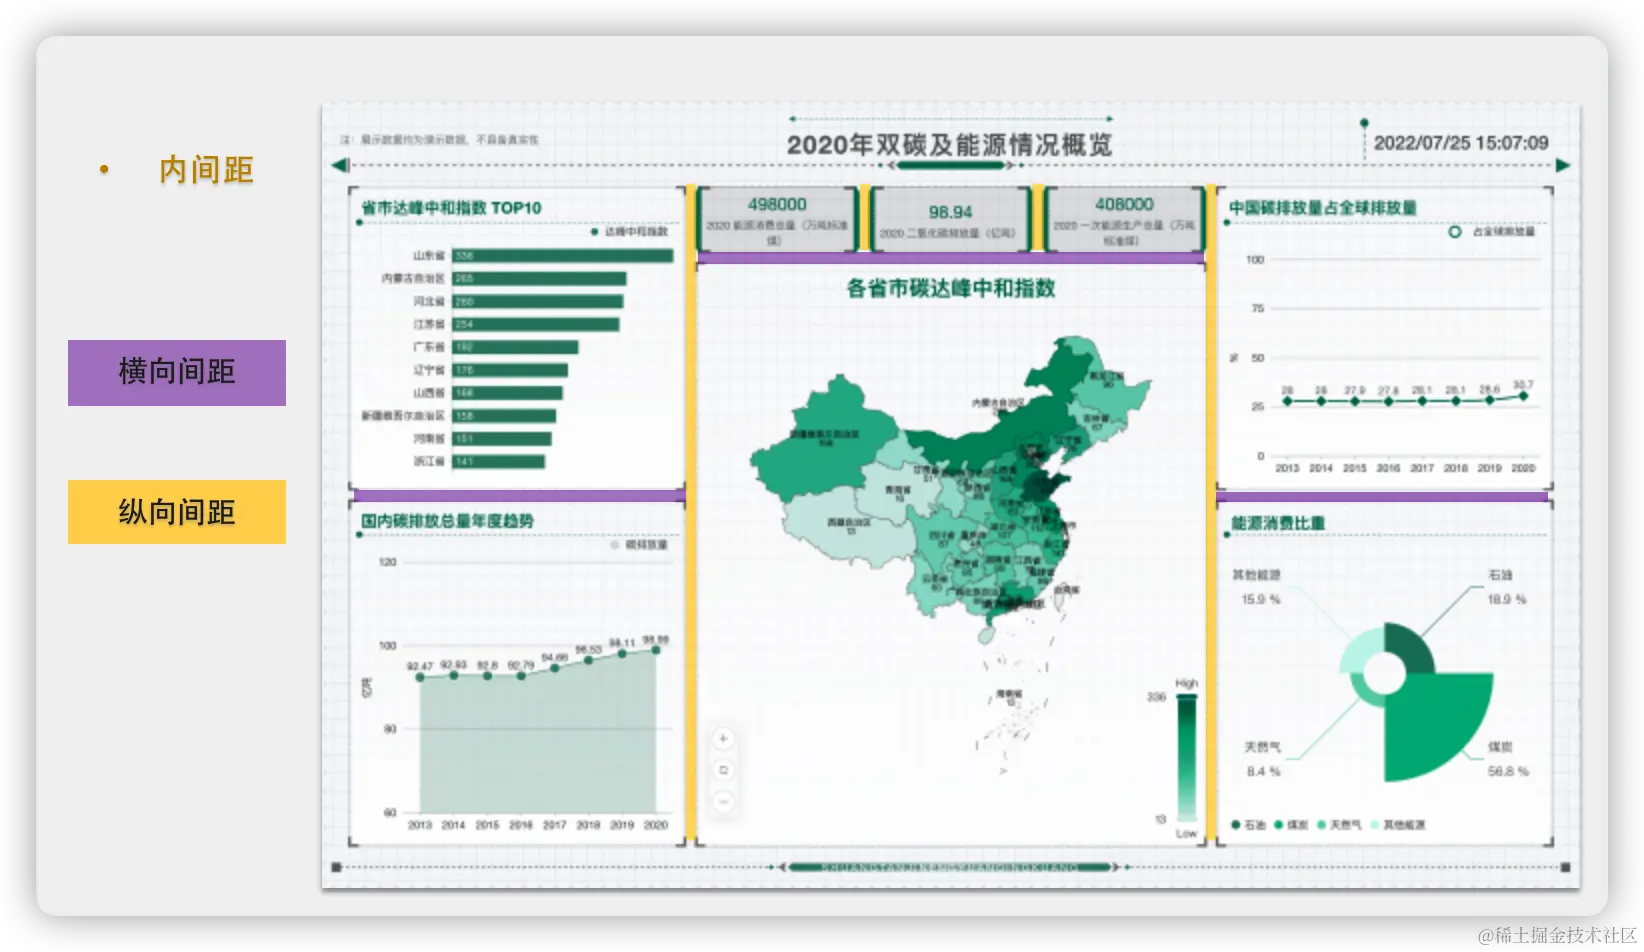Click the 占全球排放量 legend circle icon

[x=1452, y=230]
